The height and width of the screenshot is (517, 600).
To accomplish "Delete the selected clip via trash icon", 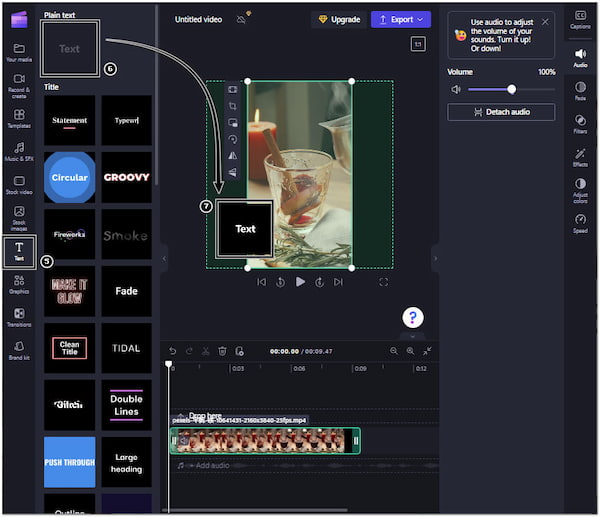I will pos(222,351).
